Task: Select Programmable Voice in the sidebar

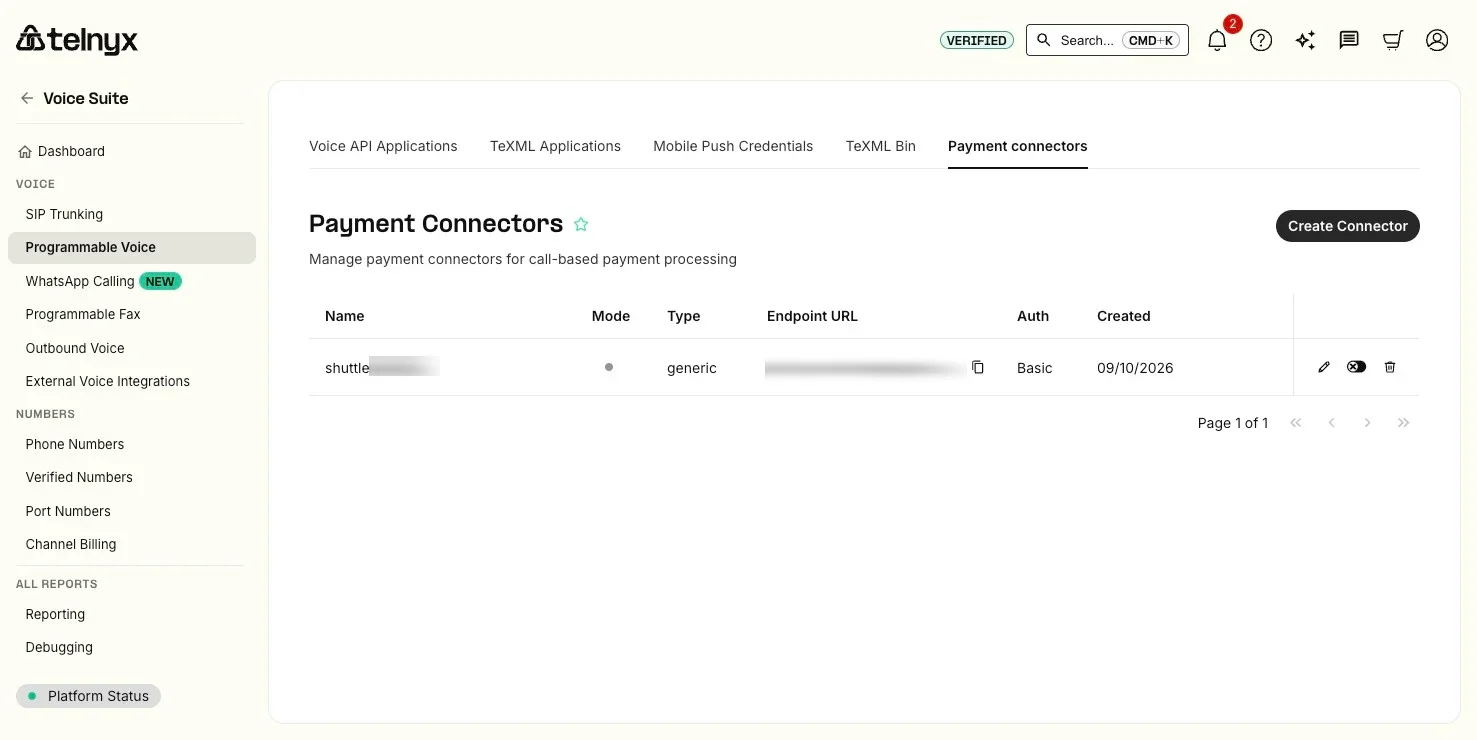Action: point(132,248)
